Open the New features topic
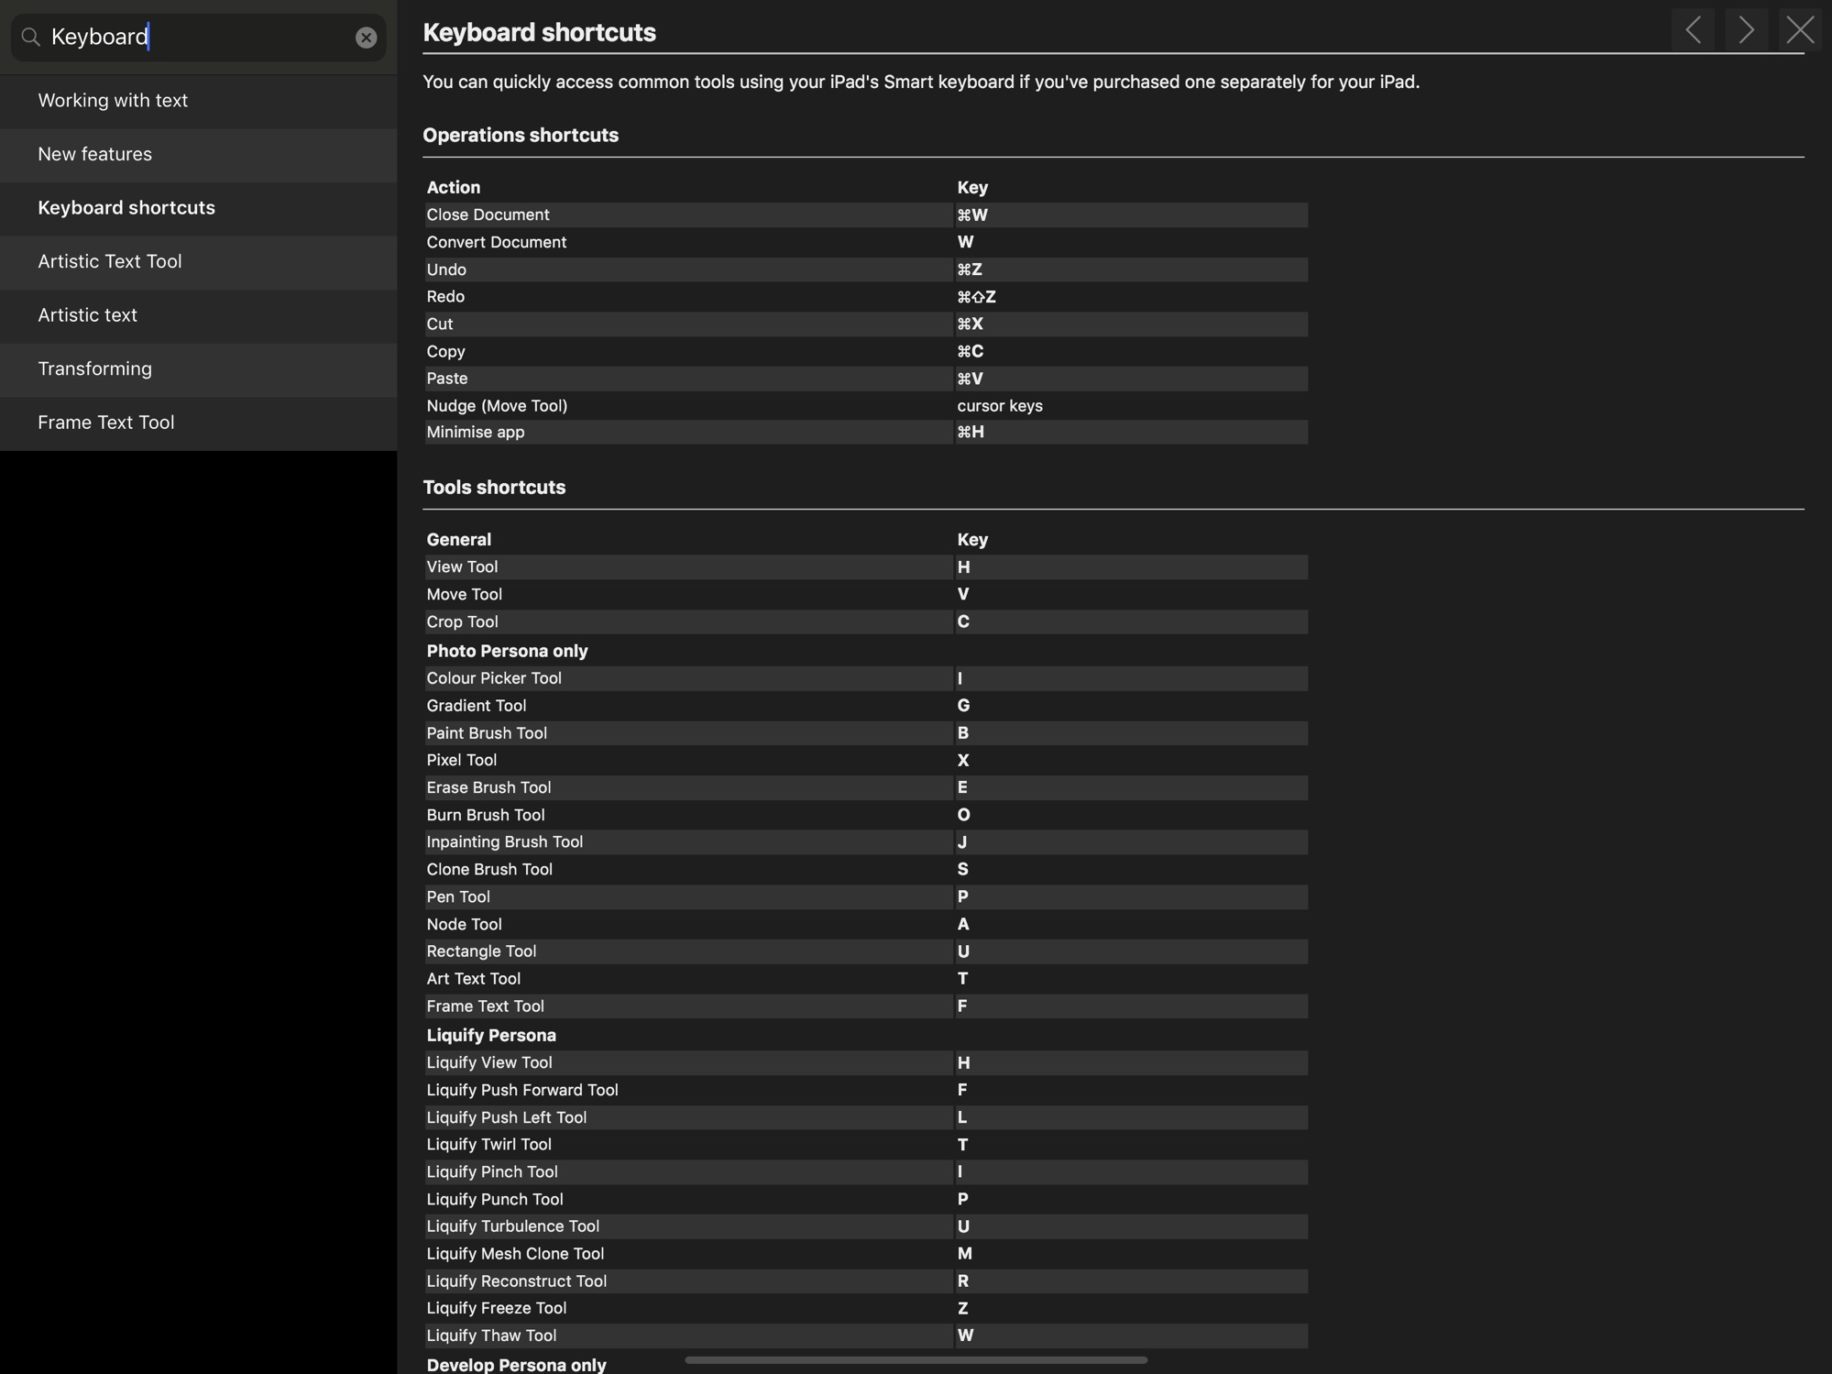The image size is (1832, 1374). 95,154
